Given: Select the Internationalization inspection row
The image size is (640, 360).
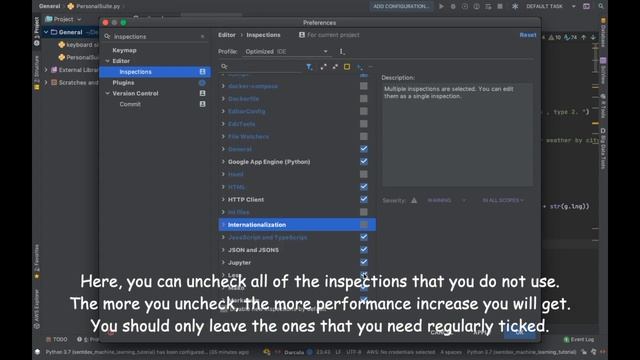Looking at the screenshot, I should (297, 224).
